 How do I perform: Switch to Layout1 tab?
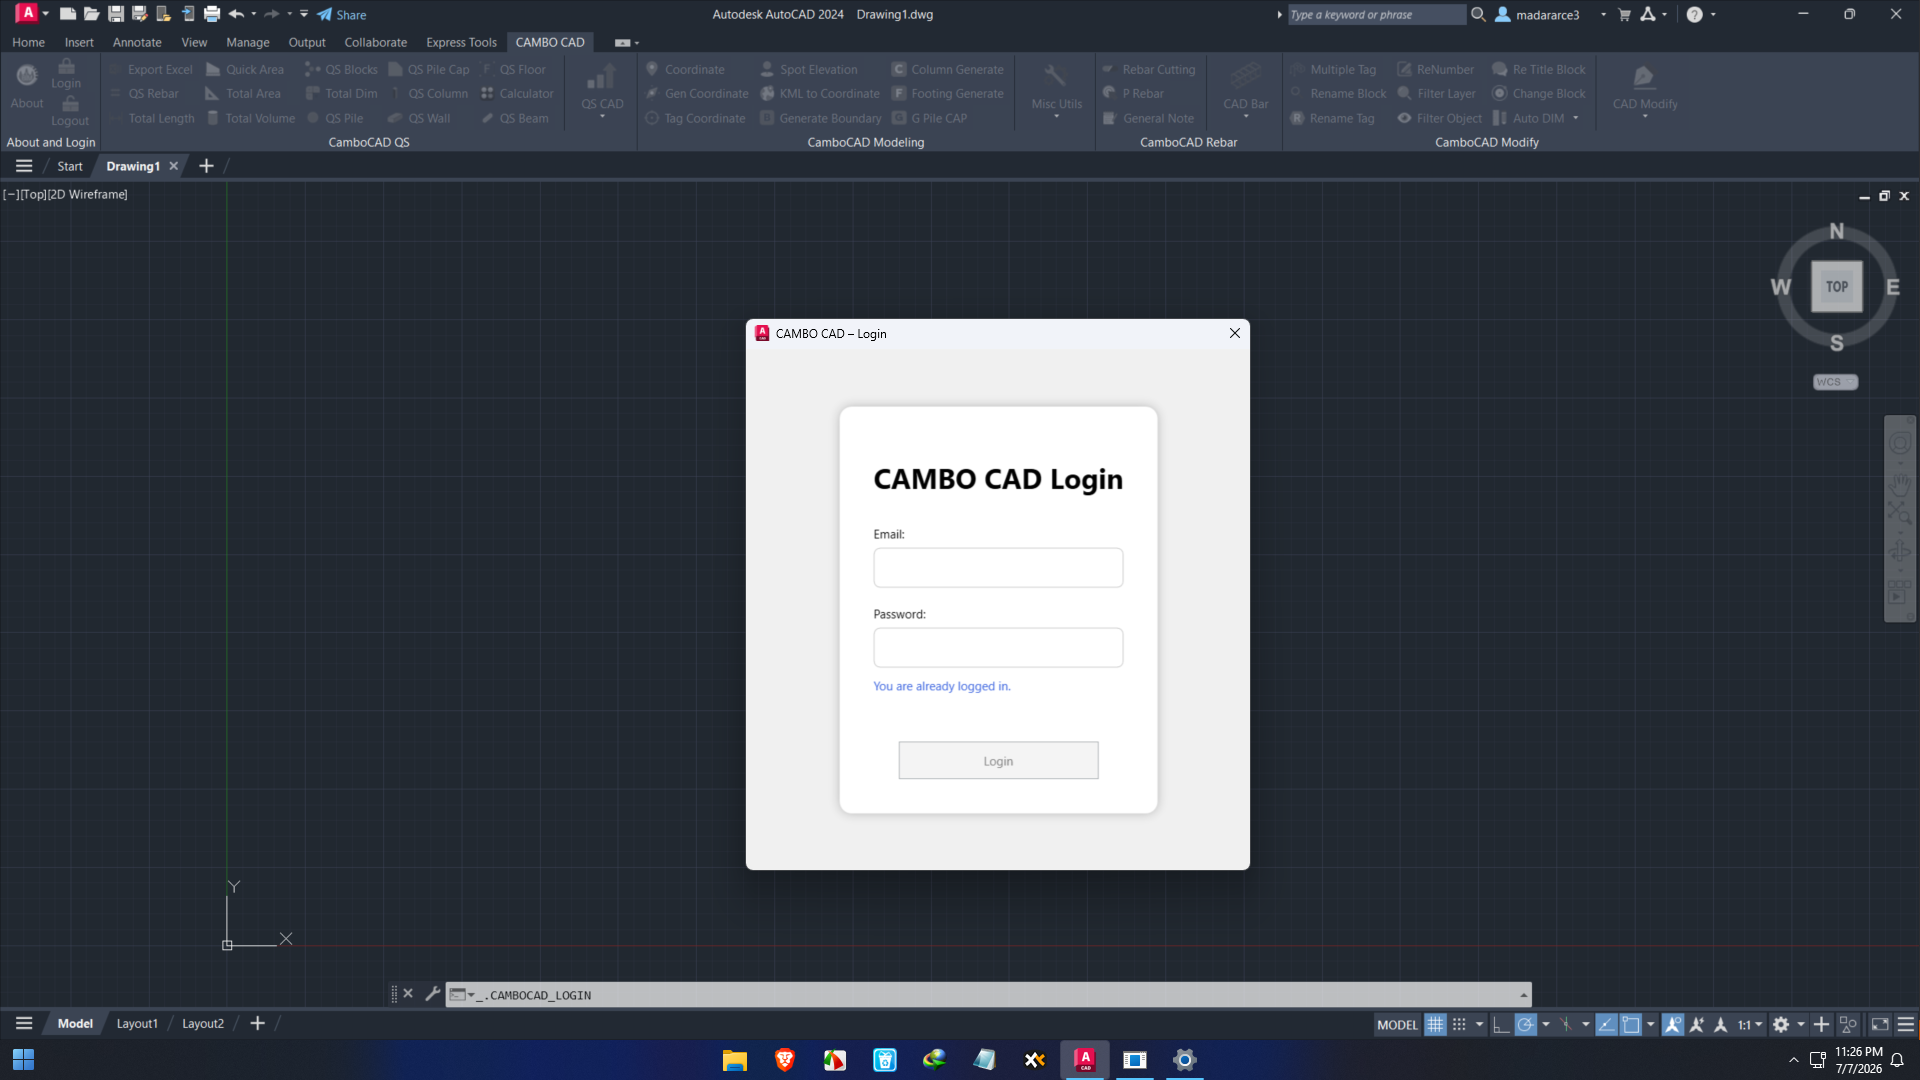137,1023
